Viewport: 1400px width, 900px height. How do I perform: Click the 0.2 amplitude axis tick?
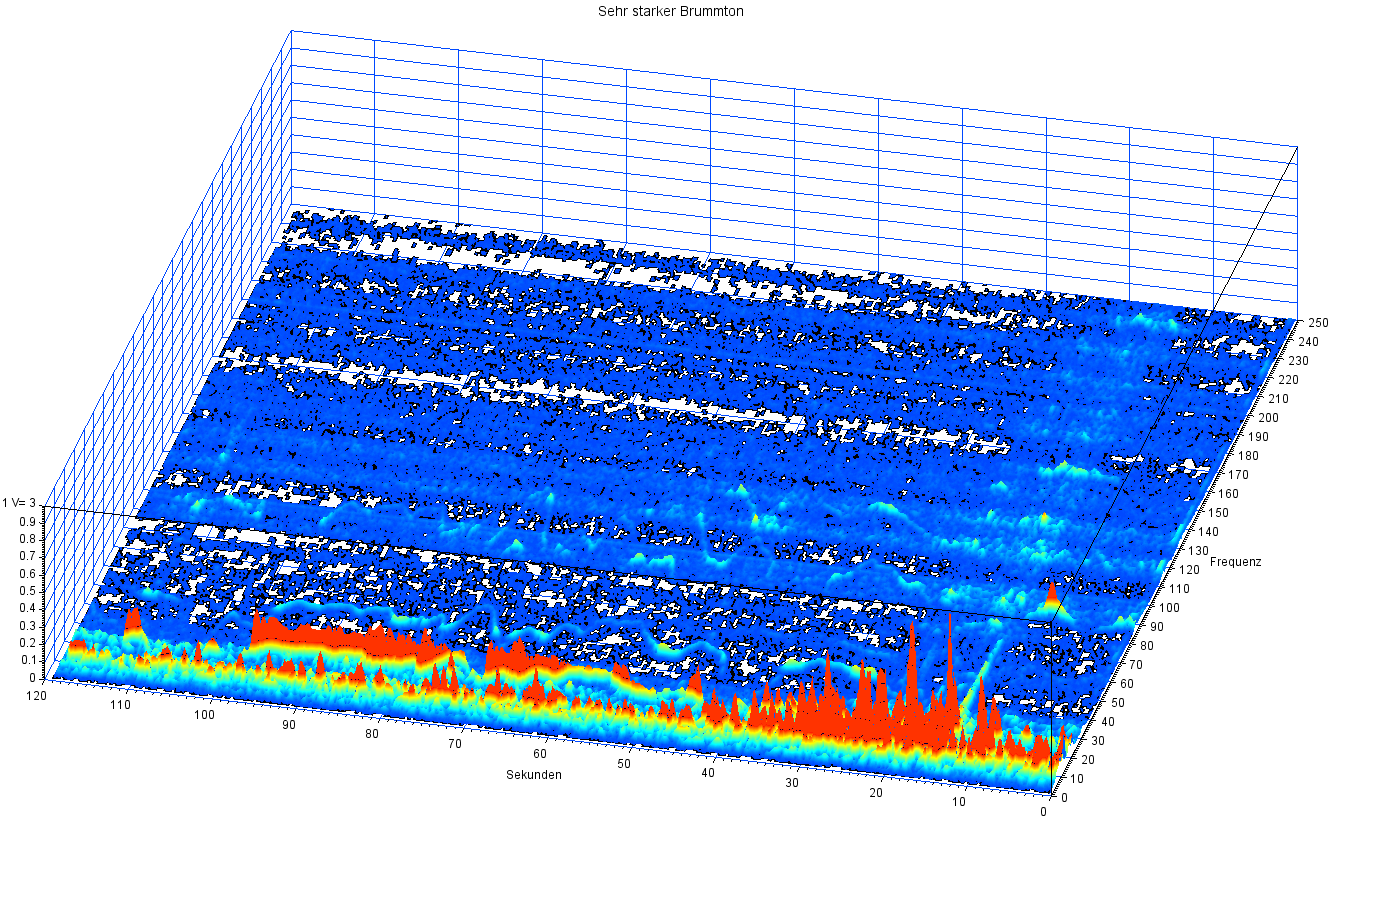(x=27, y=643)
